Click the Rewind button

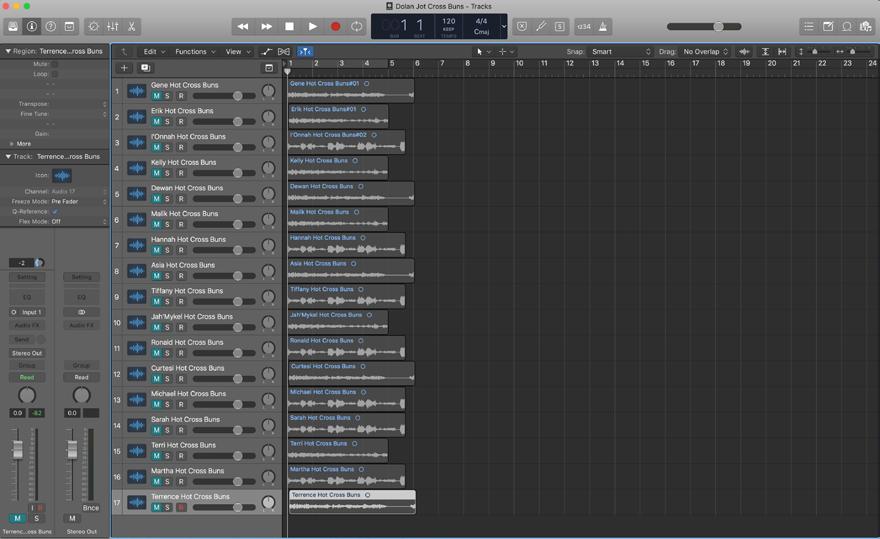pos(243,26)
